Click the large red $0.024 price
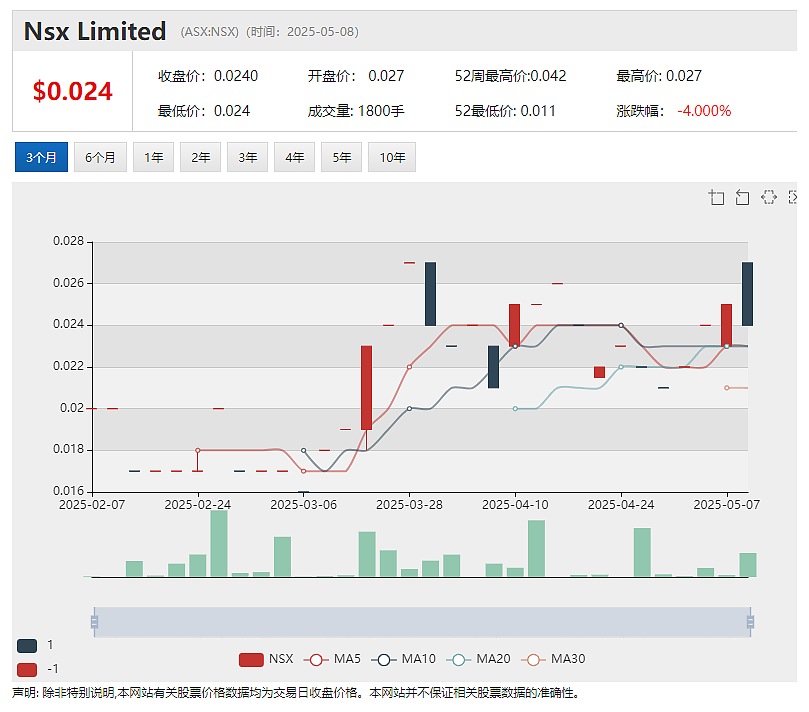Viewport: 809px width, 712px height. (x=72, y=91)
